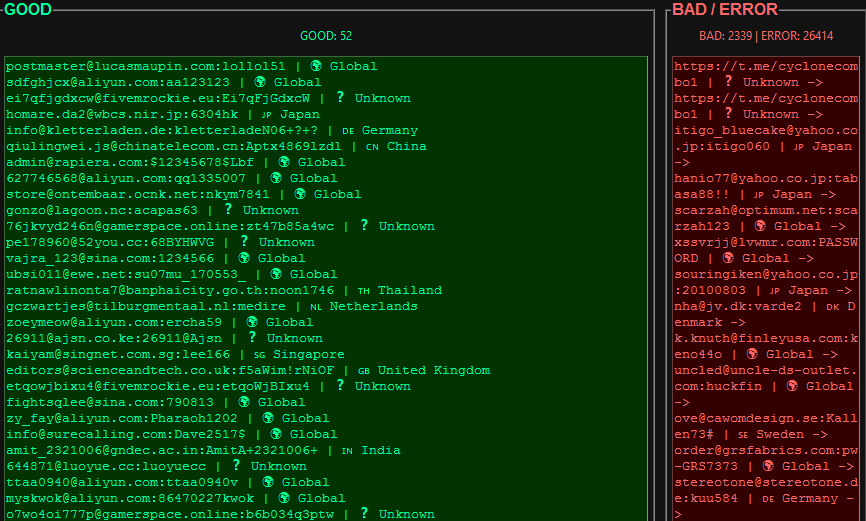Click the CN flag icon beside China
Viewport: 866px width, 521px height.
[372, 147]
